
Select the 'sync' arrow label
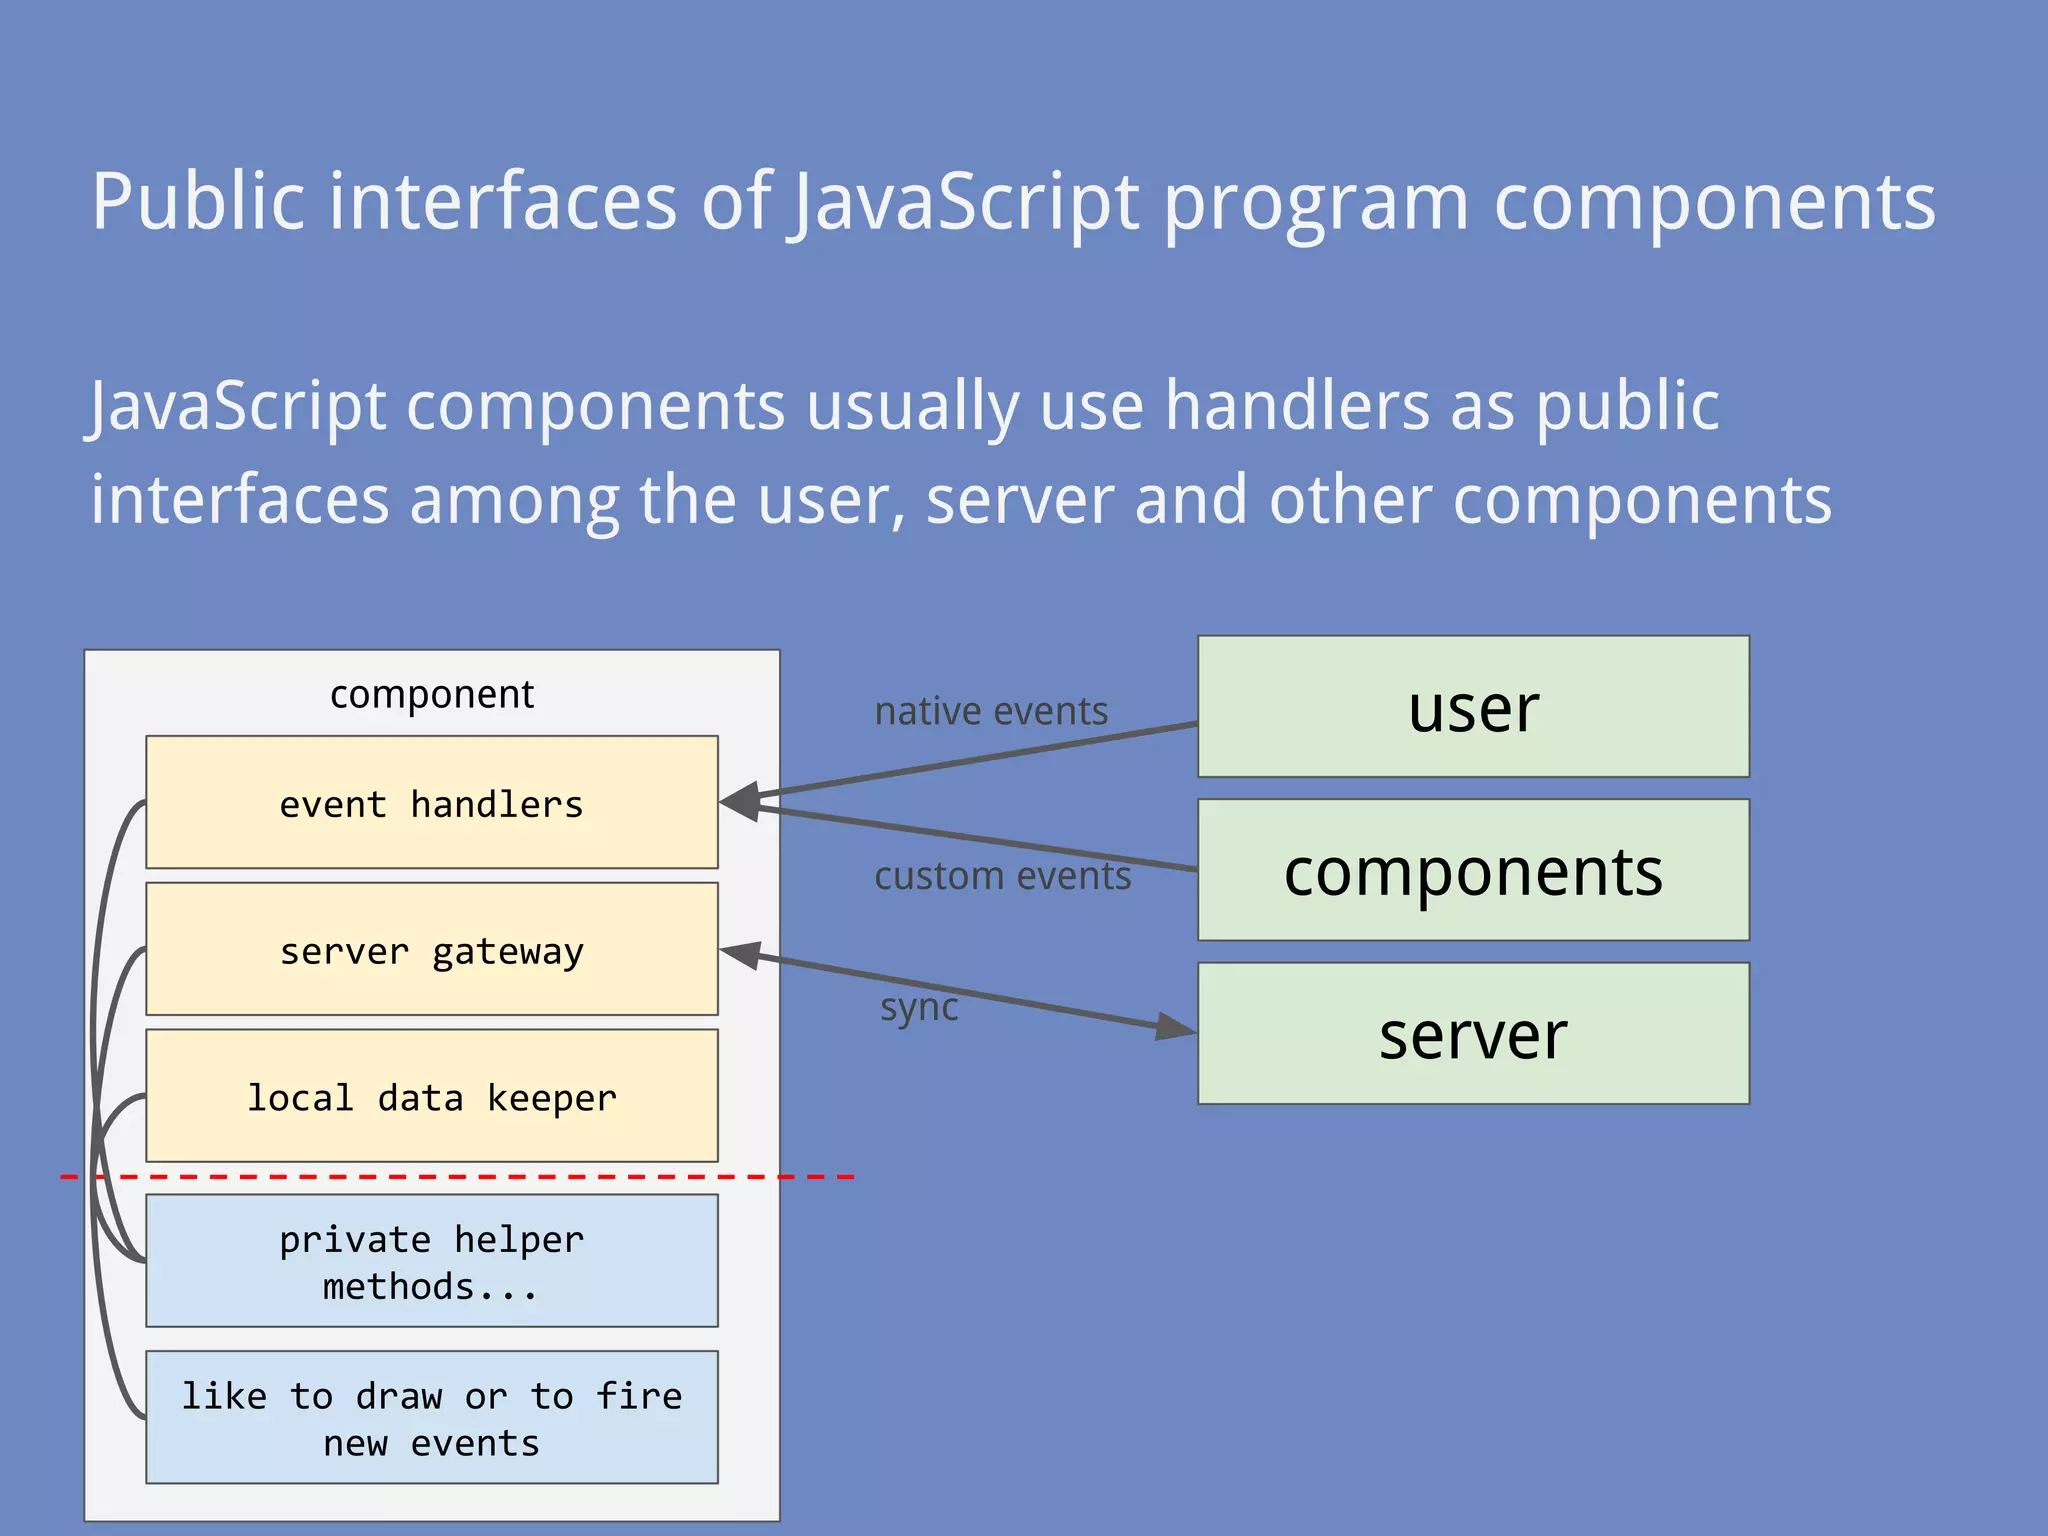click(x=919, y=1007)
